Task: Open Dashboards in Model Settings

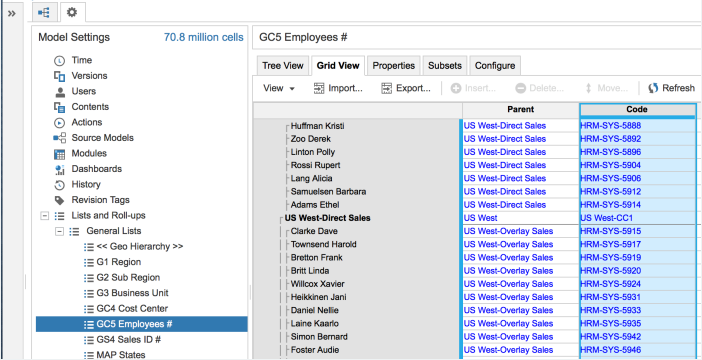Action: (x=97, y=169)
